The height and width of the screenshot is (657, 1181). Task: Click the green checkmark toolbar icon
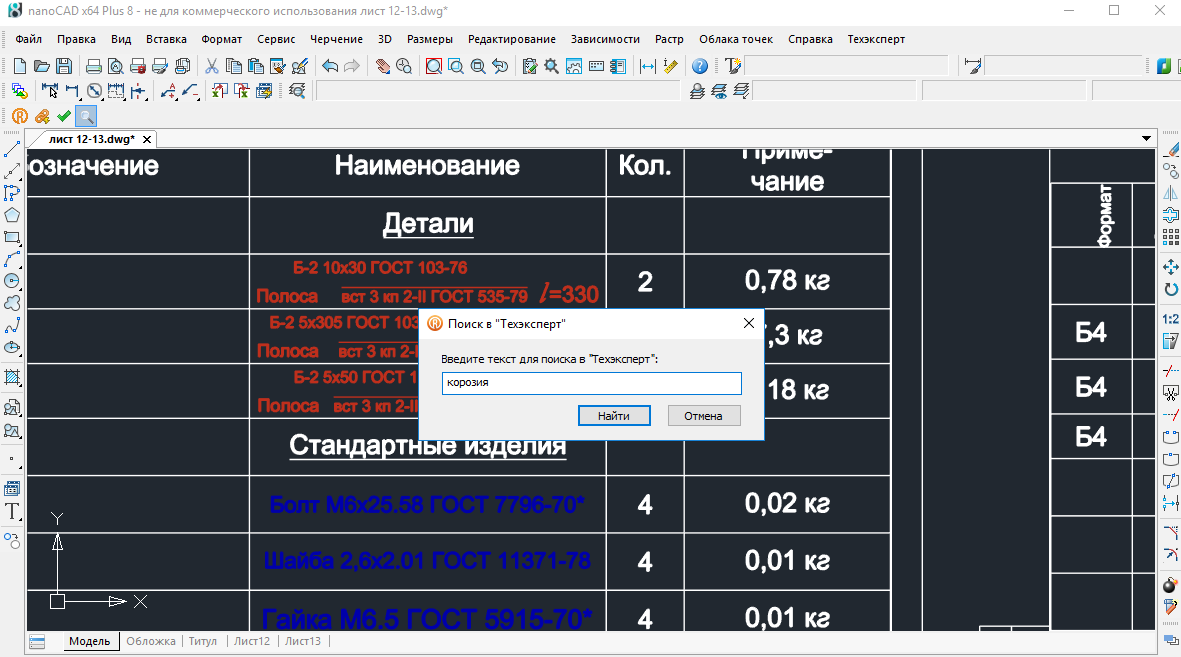[64, 116]
